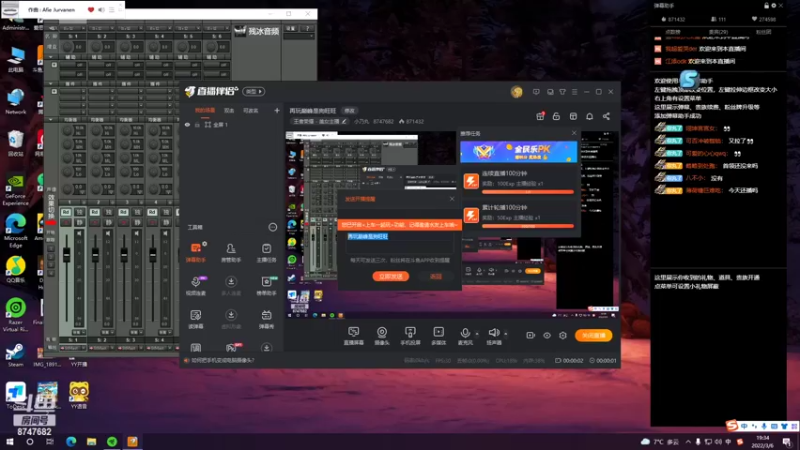
Task: Open File Explorer from taskbar
Action: point(91,441)
